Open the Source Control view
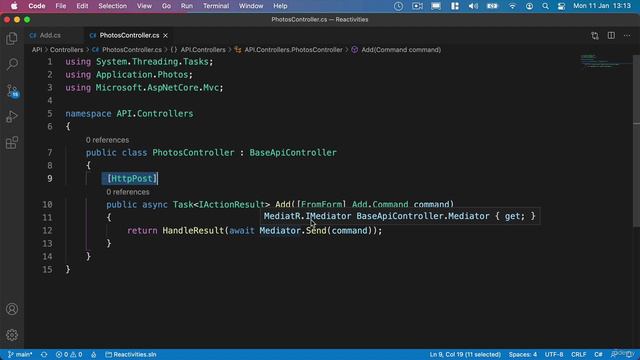 point(12,91)
